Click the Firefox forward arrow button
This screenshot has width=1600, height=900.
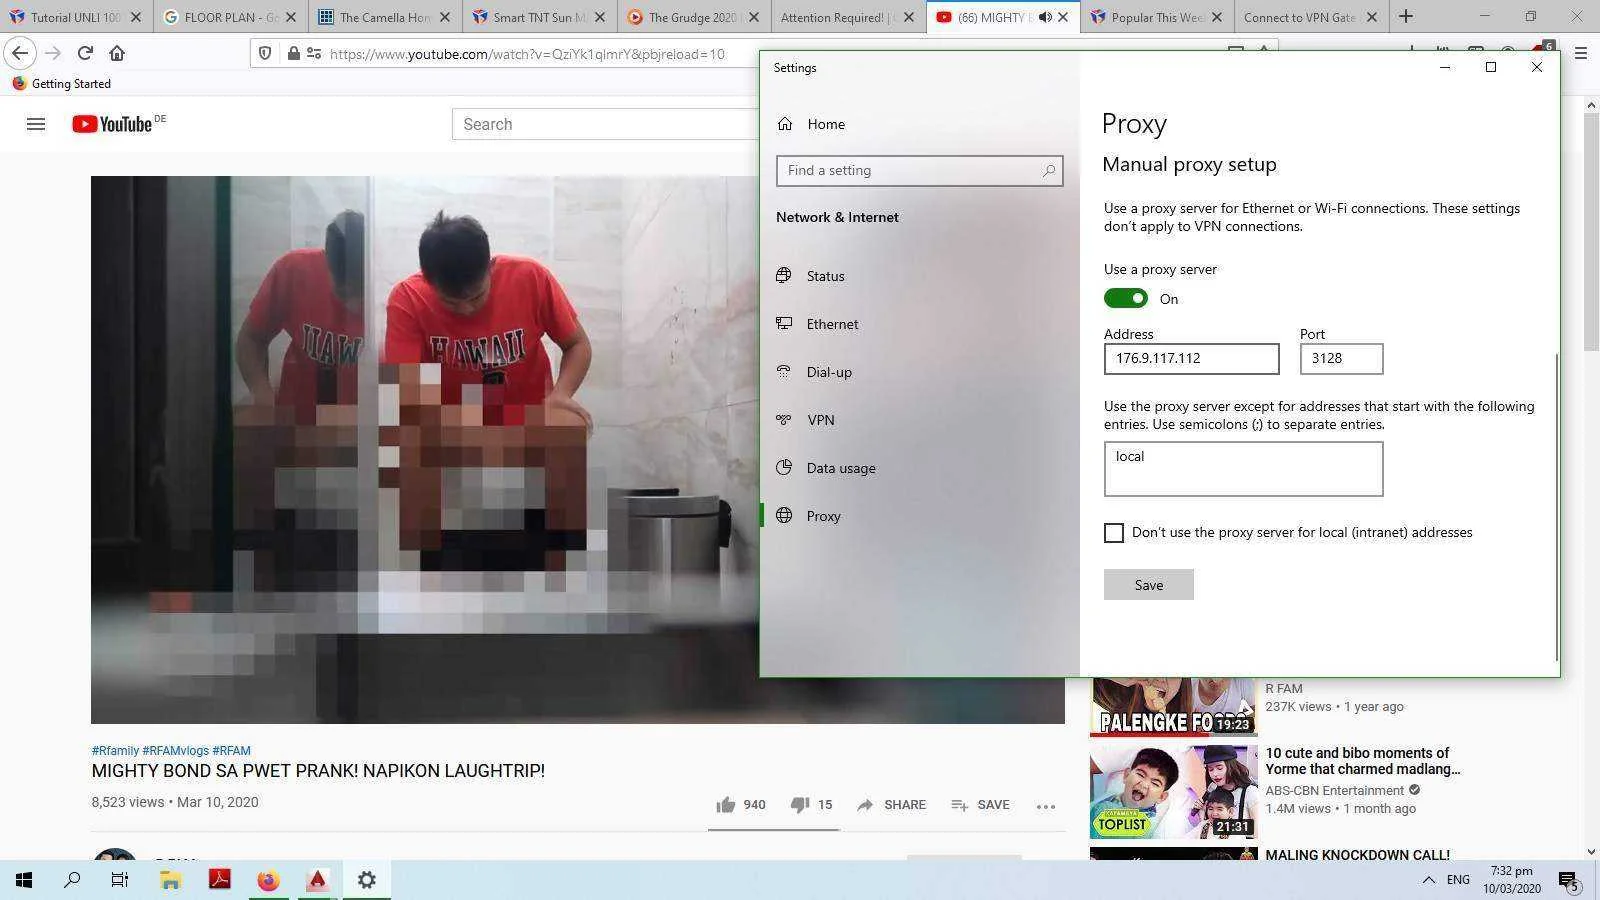pos(53,53)
